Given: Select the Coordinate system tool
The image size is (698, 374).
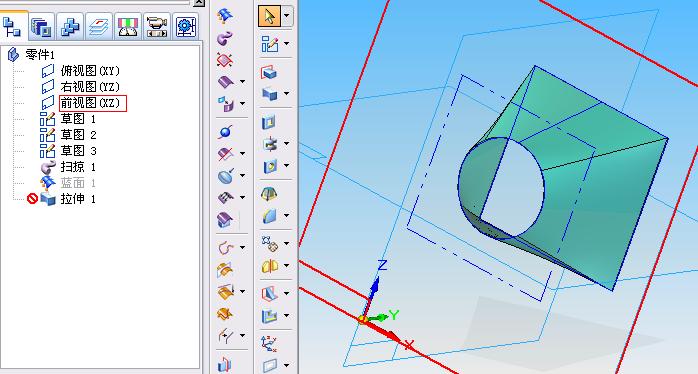Looking at the screenshot, I should pyautogui.click(x=269, y=343).
